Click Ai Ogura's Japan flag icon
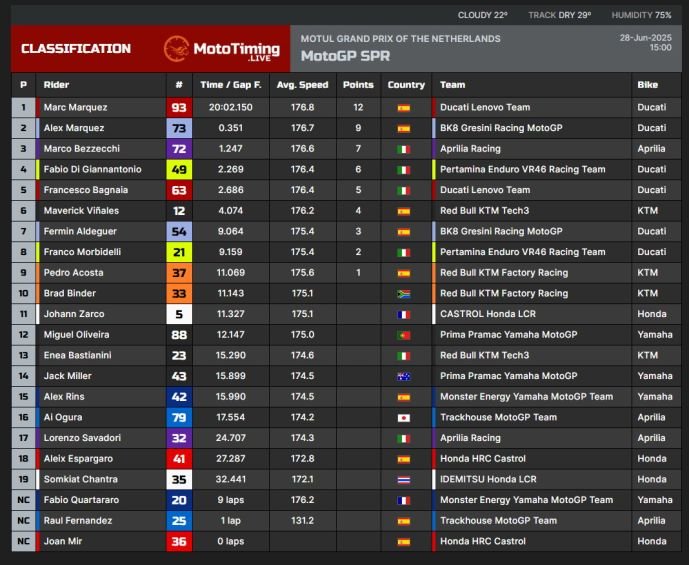This screenshot has height=565, width=689. coord(404,417)
